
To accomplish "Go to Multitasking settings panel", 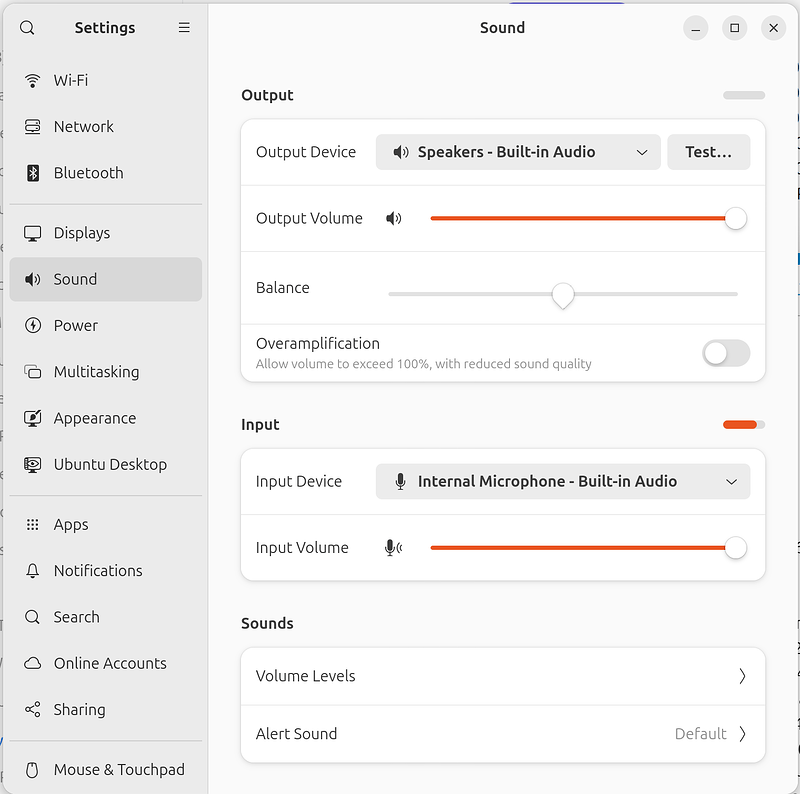I will [x=96, y=372].
